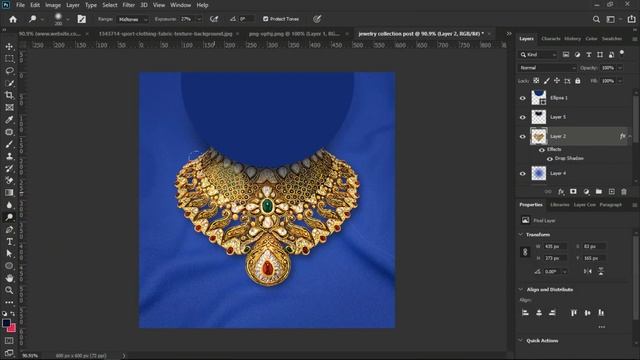This screenshot has height=360, width=640.
Task: Select the Rectangular Marquee tool
Action: pos(9,58)
